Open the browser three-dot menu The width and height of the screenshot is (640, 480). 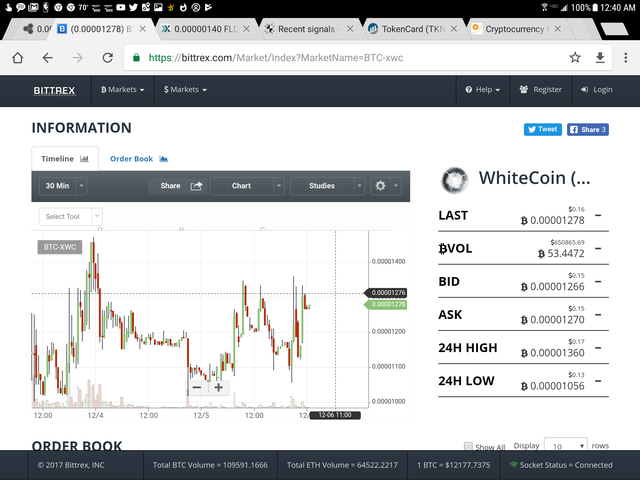pyautogui.click(x=625, y=58)
